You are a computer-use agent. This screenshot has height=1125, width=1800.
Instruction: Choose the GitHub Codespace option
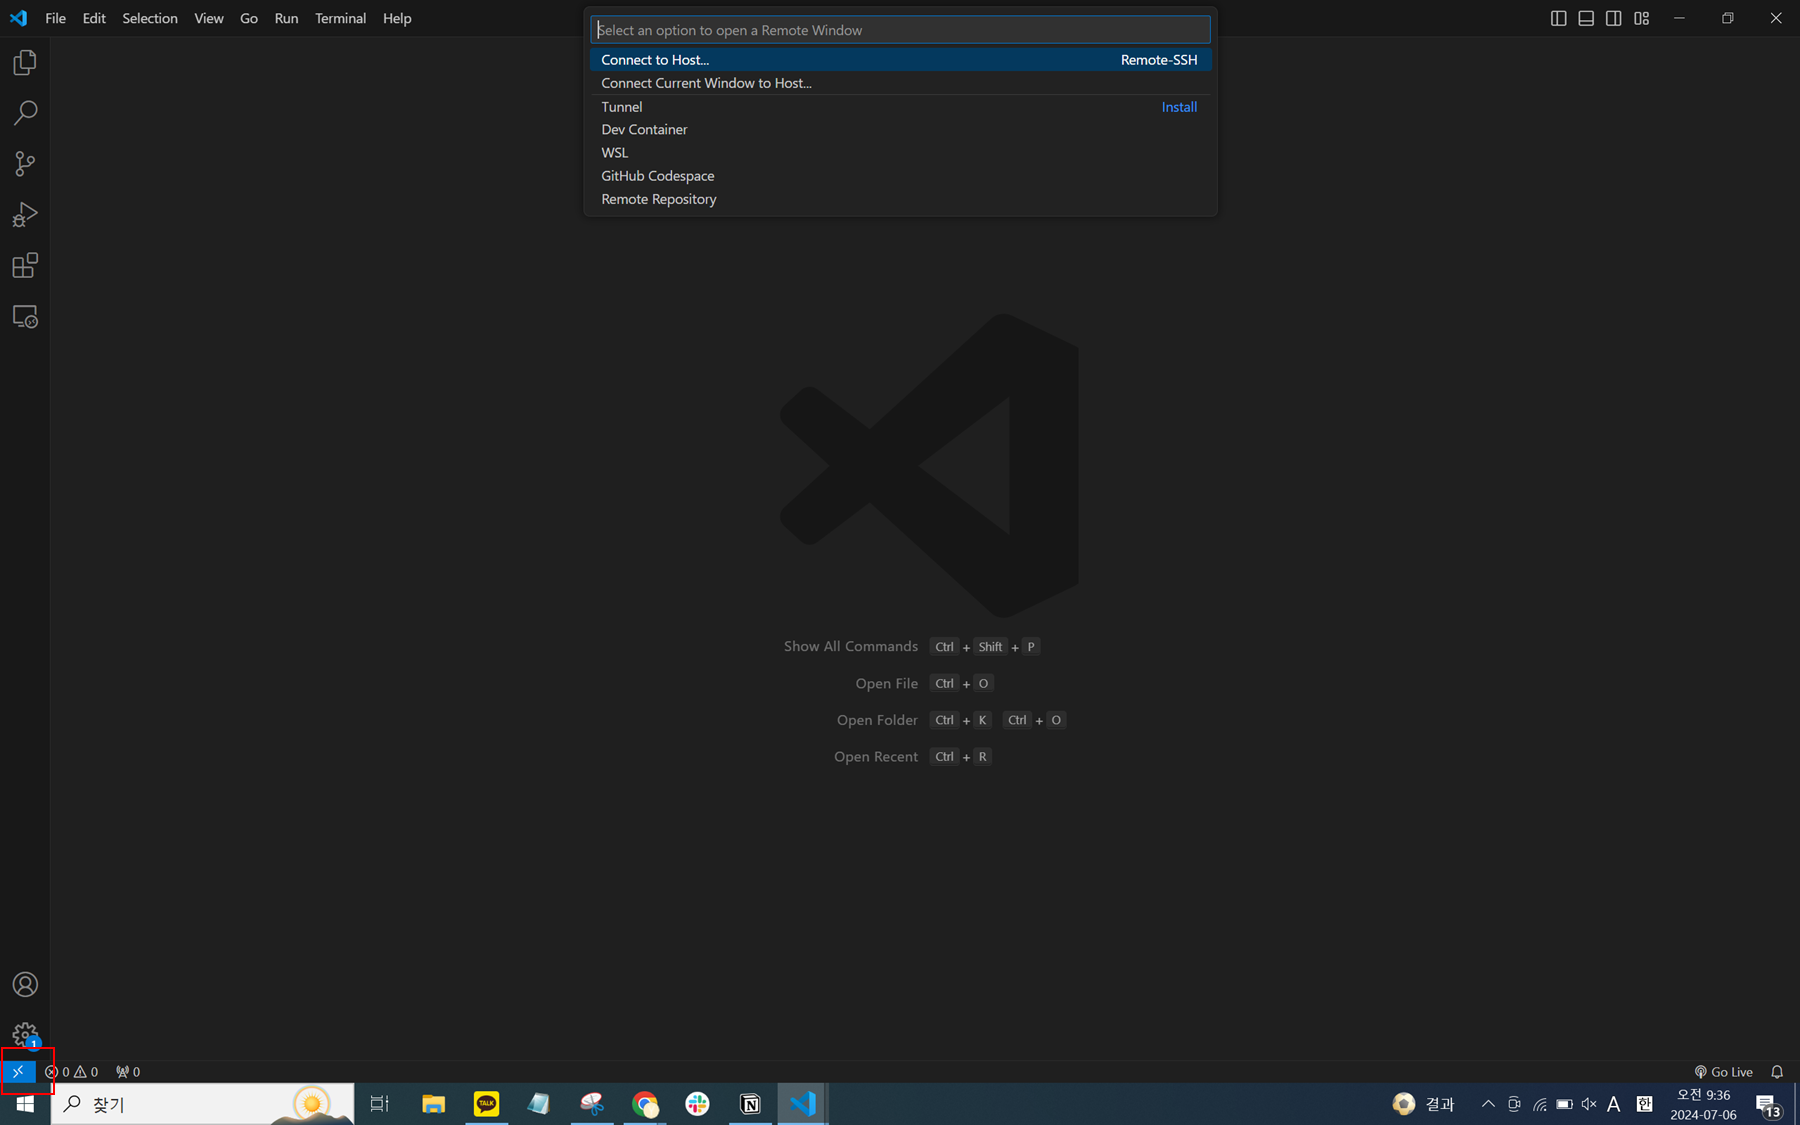[x=900, y=176]
